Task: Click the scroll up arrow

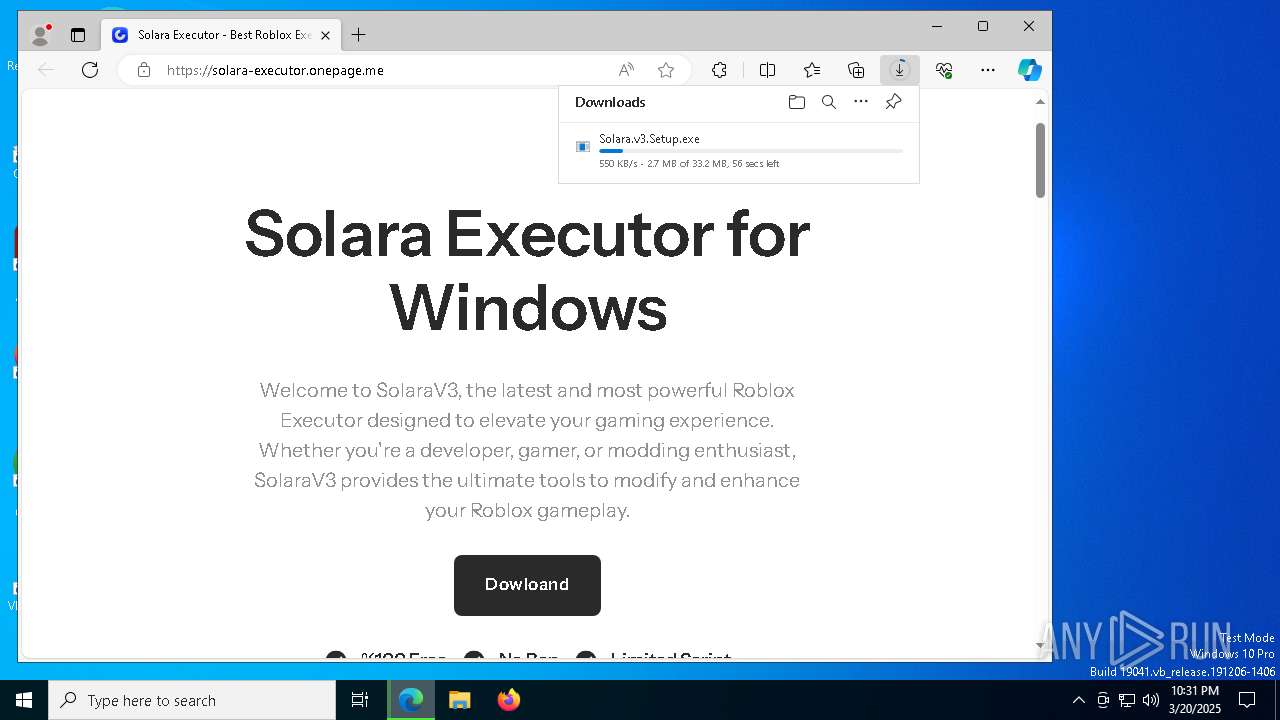Action: point(1040,102)
